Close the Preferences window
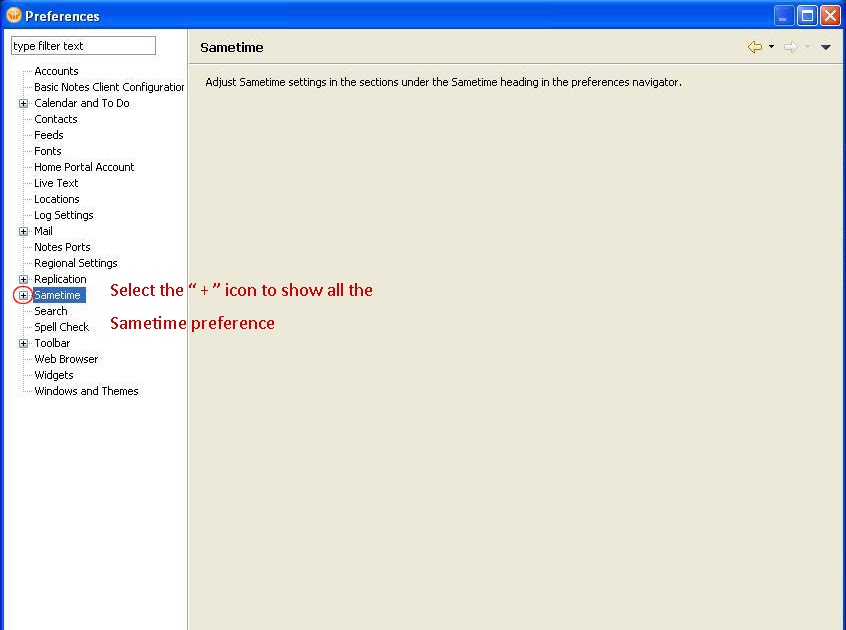The image size is (846, 630). [830, 16]
